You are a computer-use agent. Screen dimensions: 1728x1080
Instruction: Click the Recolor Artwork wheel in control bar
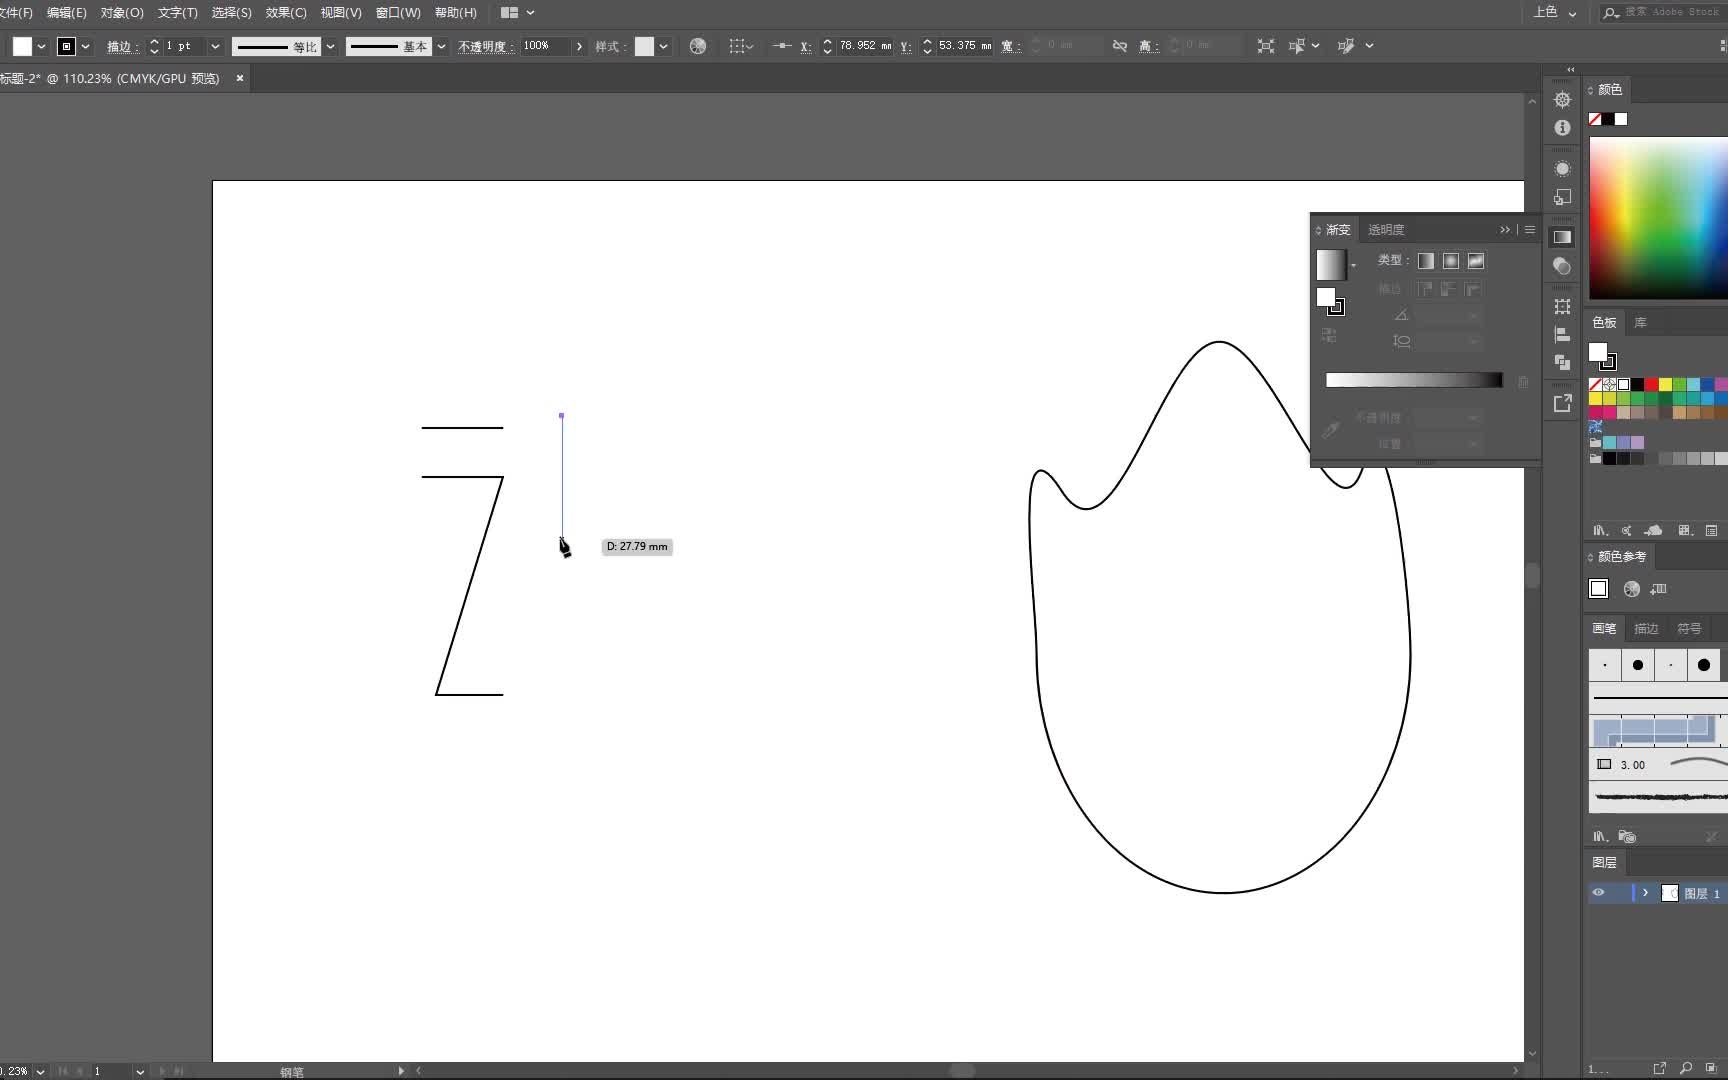click(698, 46)
